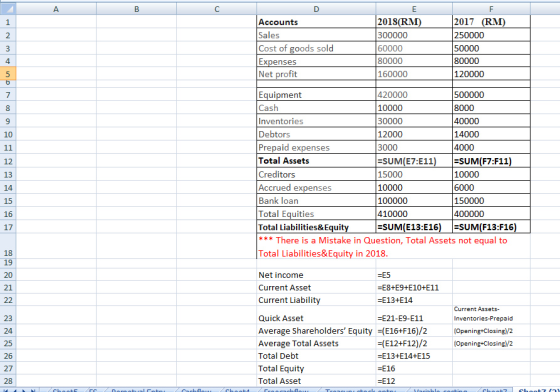The image size is (560, 392).
Task: Select Creditors 15000 cell
Action: point(414,174)
